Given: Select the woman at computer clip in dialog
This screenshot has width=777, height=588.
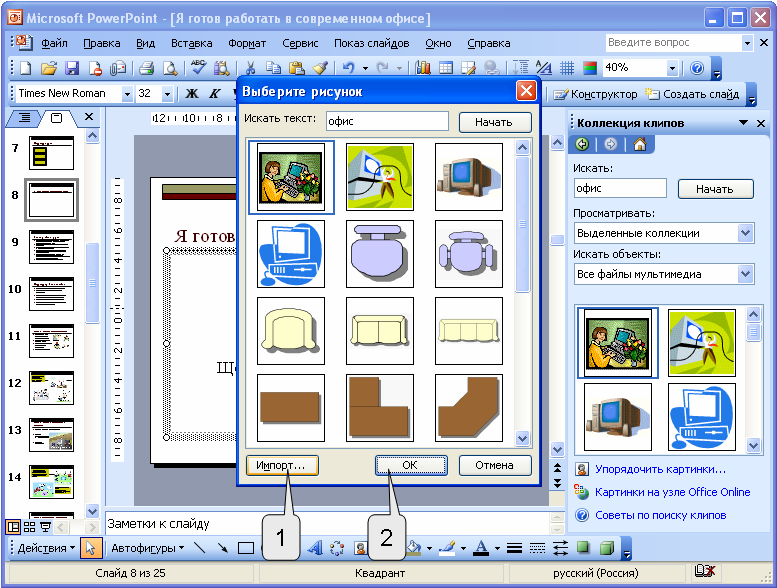Looking at the screenshot, I should click(291, 177).
